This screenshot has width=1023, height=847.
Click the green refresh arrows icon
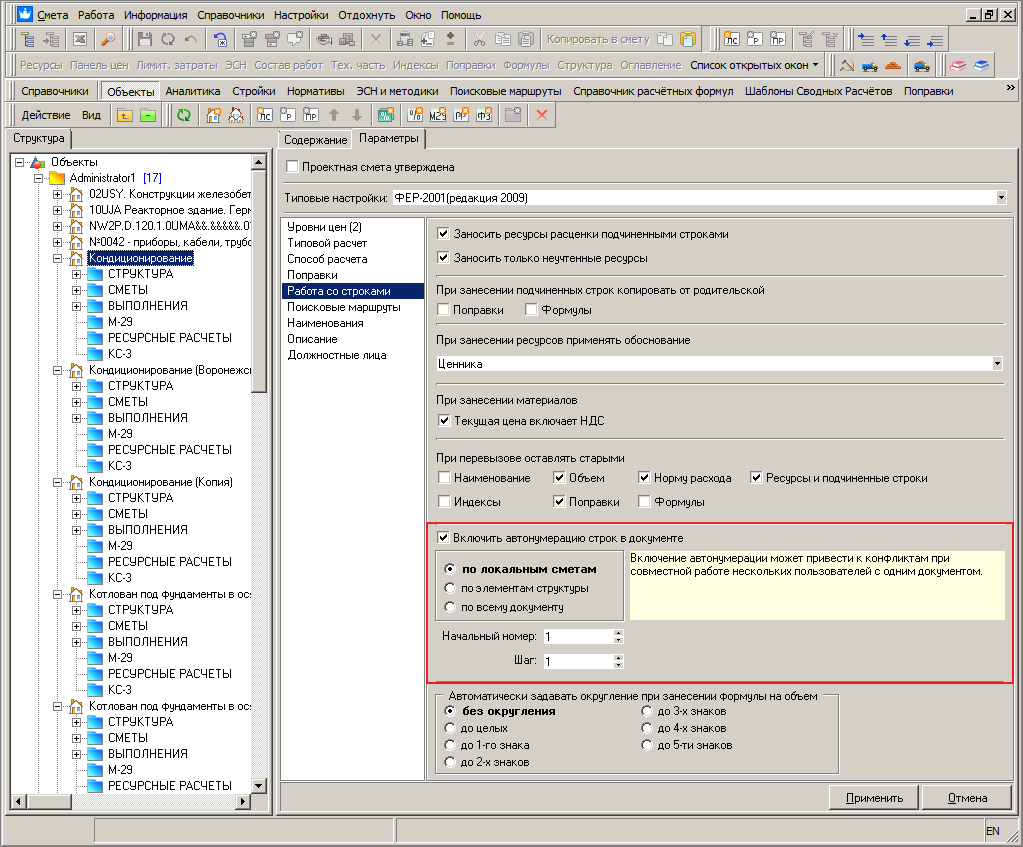183,115
